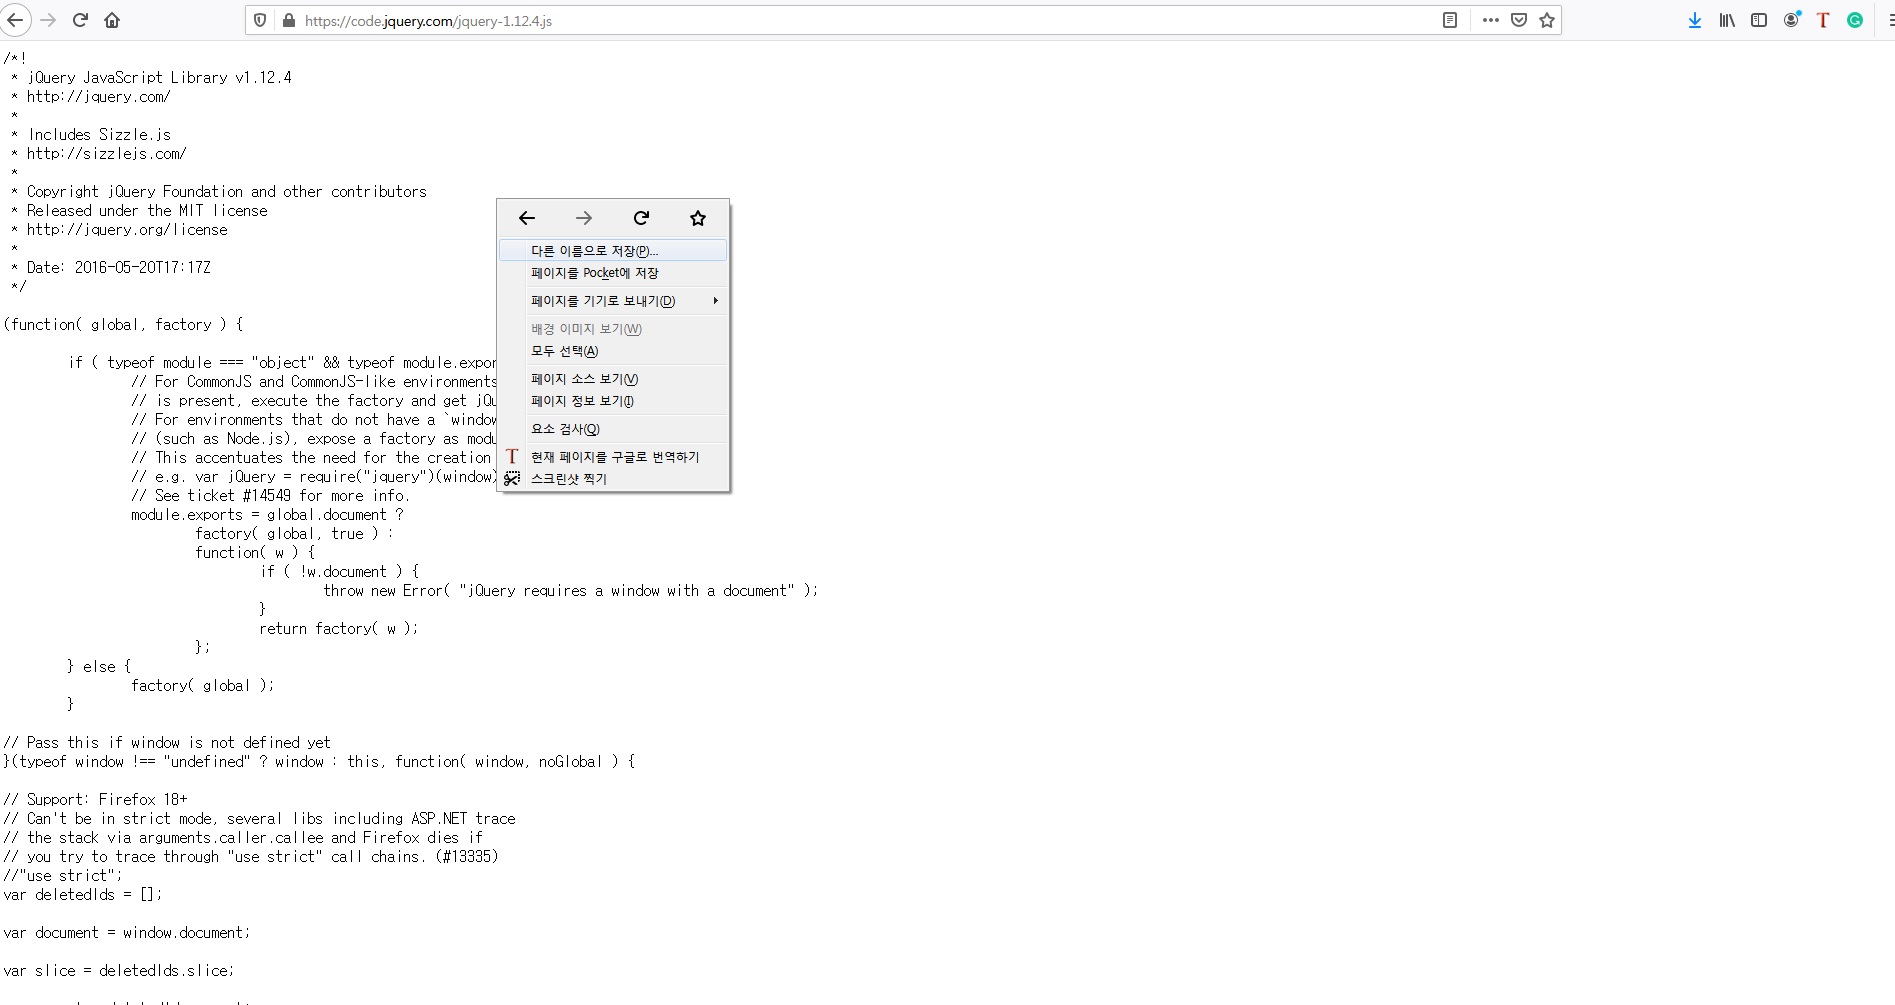The image size is (1895, 1005).
Task: Show site security padlock info
Action: point(289,20)
